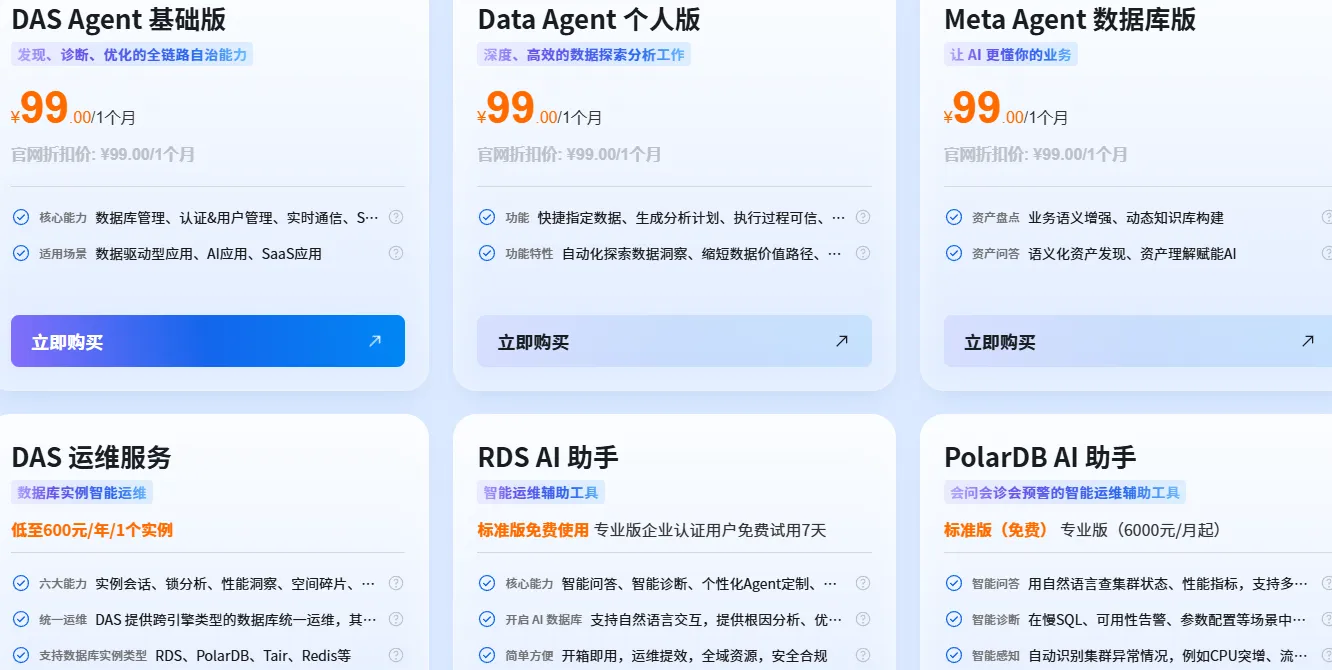Open the DAS 运维服务 title
This screenshot has height=670, width=1332.
(92, 457)
